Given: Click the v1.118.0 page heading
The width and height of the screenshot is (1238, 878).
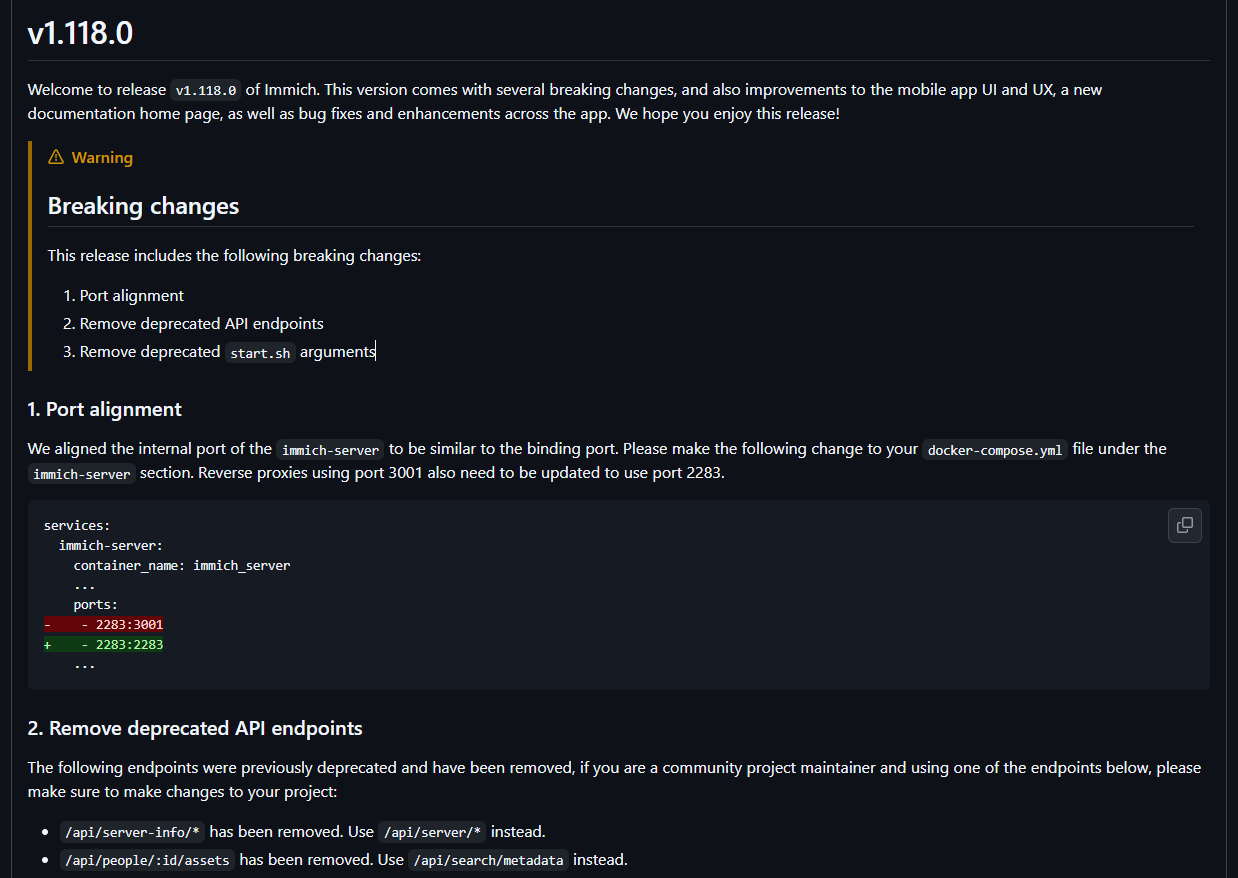Looking at the screenshot, I should point(81,33).
